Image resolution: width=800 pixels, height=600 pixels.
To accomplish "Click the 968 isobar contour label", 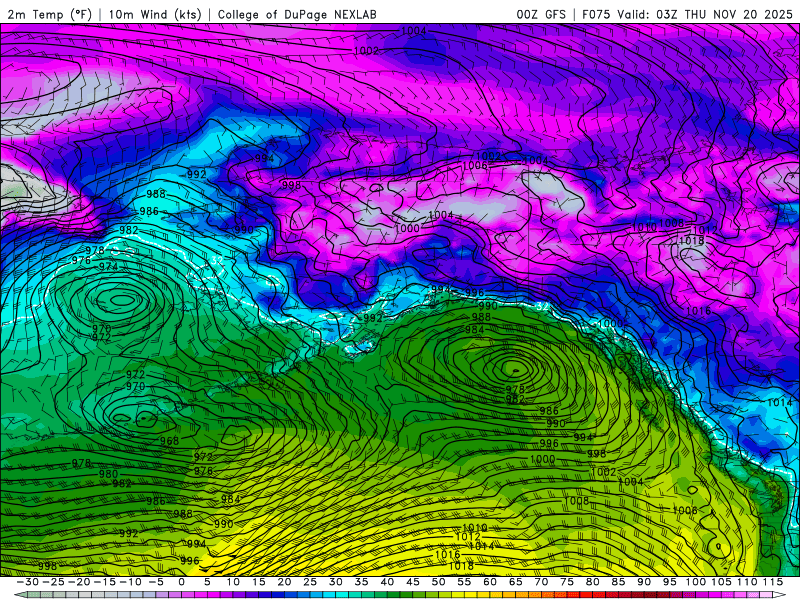I will [169, 441].
